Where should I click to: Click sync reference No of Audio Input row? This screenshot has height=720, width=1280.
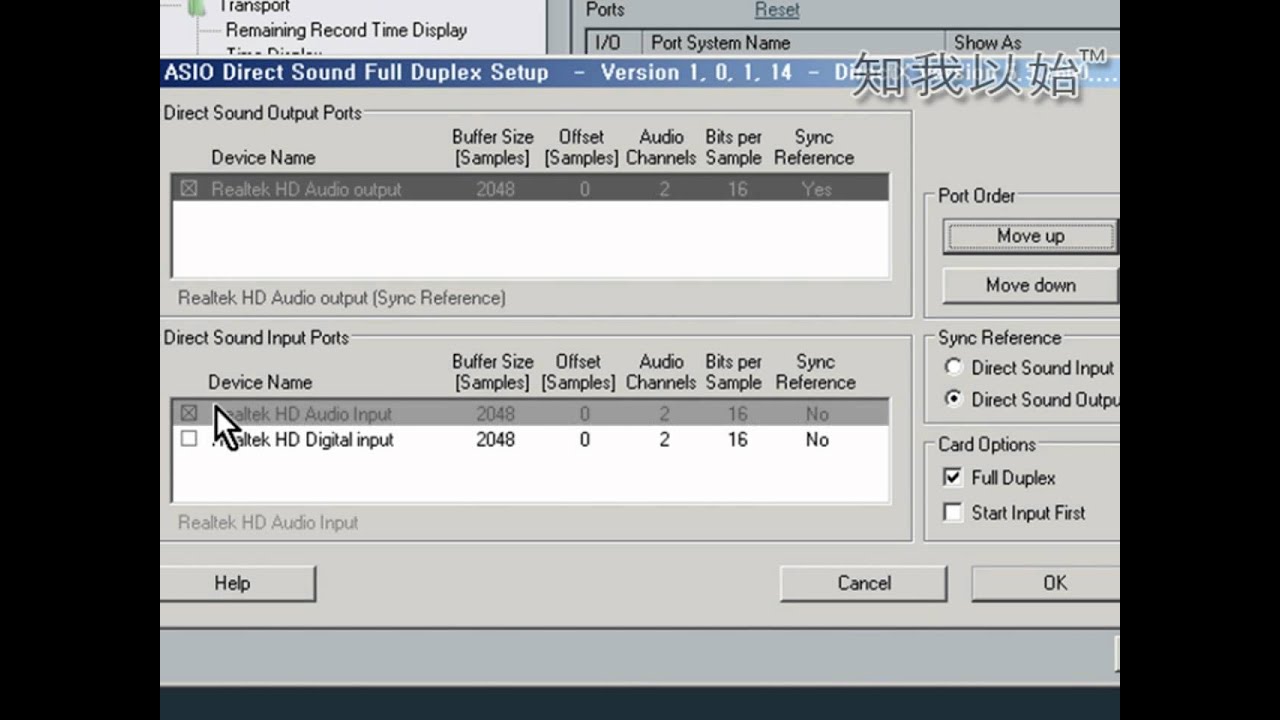pyautogui.click(x=817, y=414)
